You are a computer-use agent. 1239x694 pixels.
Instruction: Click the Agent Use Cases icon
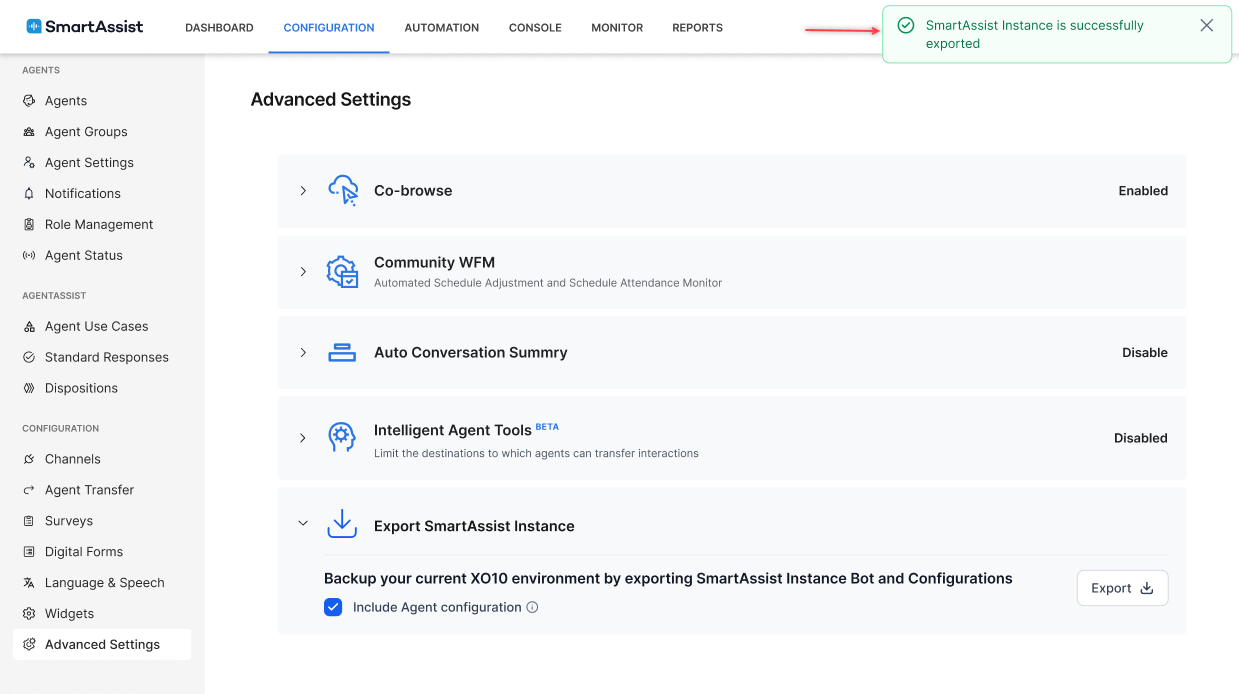coord(29,327)
